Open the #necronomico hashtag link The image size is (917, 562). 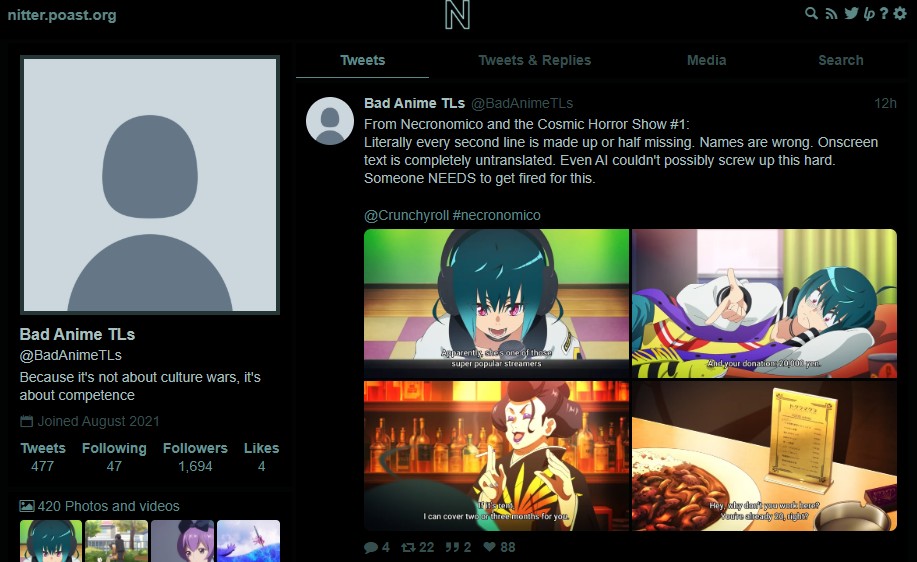coord(497,215)
